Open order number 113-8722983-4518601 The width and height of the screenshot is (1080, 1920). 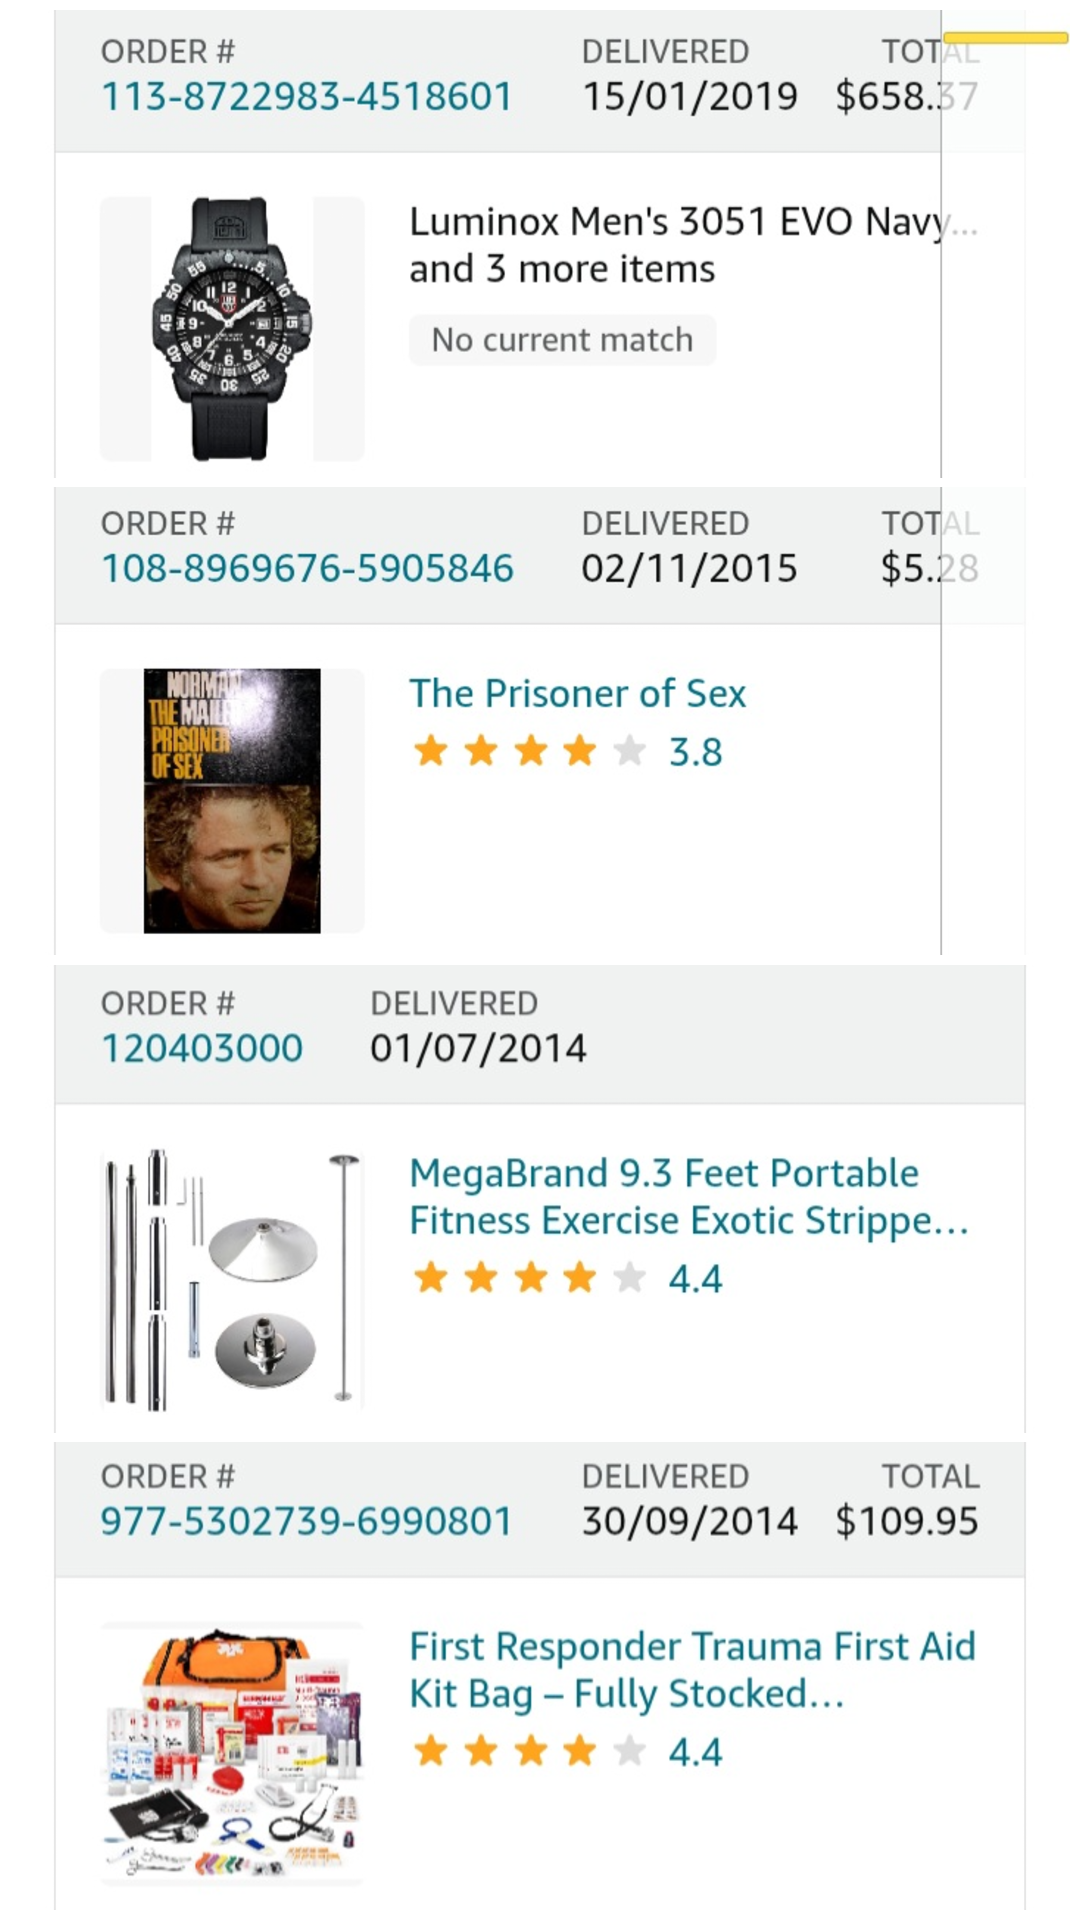click(306, 97)
